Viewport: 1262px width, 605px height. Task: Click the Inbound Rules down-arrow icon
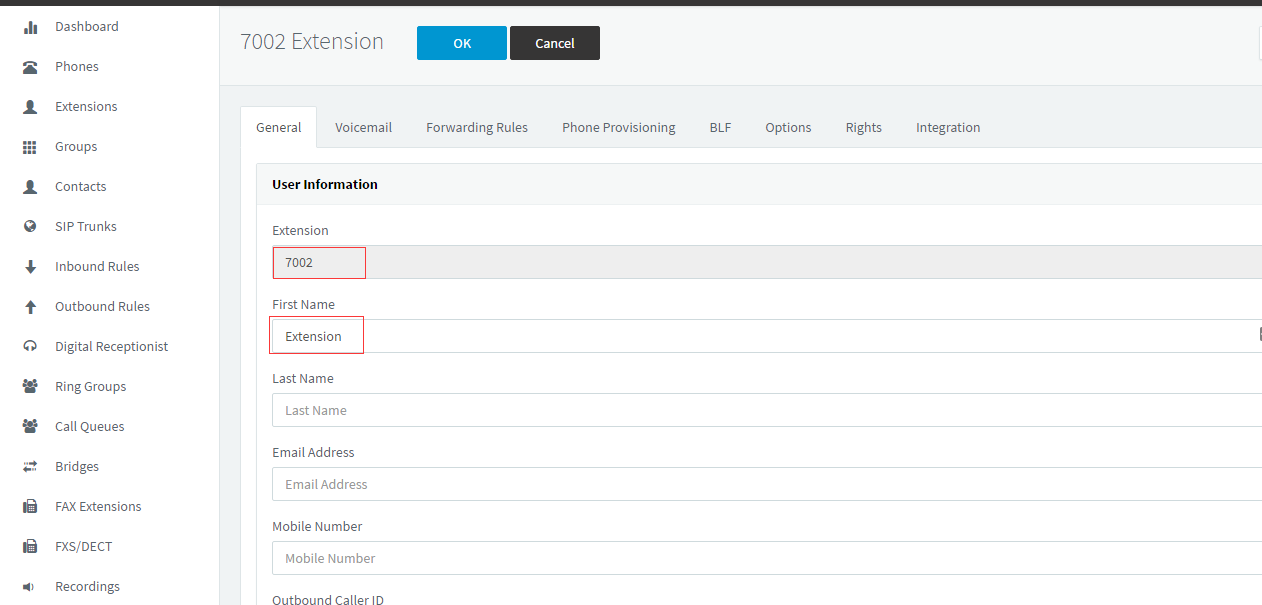[30, 267]
